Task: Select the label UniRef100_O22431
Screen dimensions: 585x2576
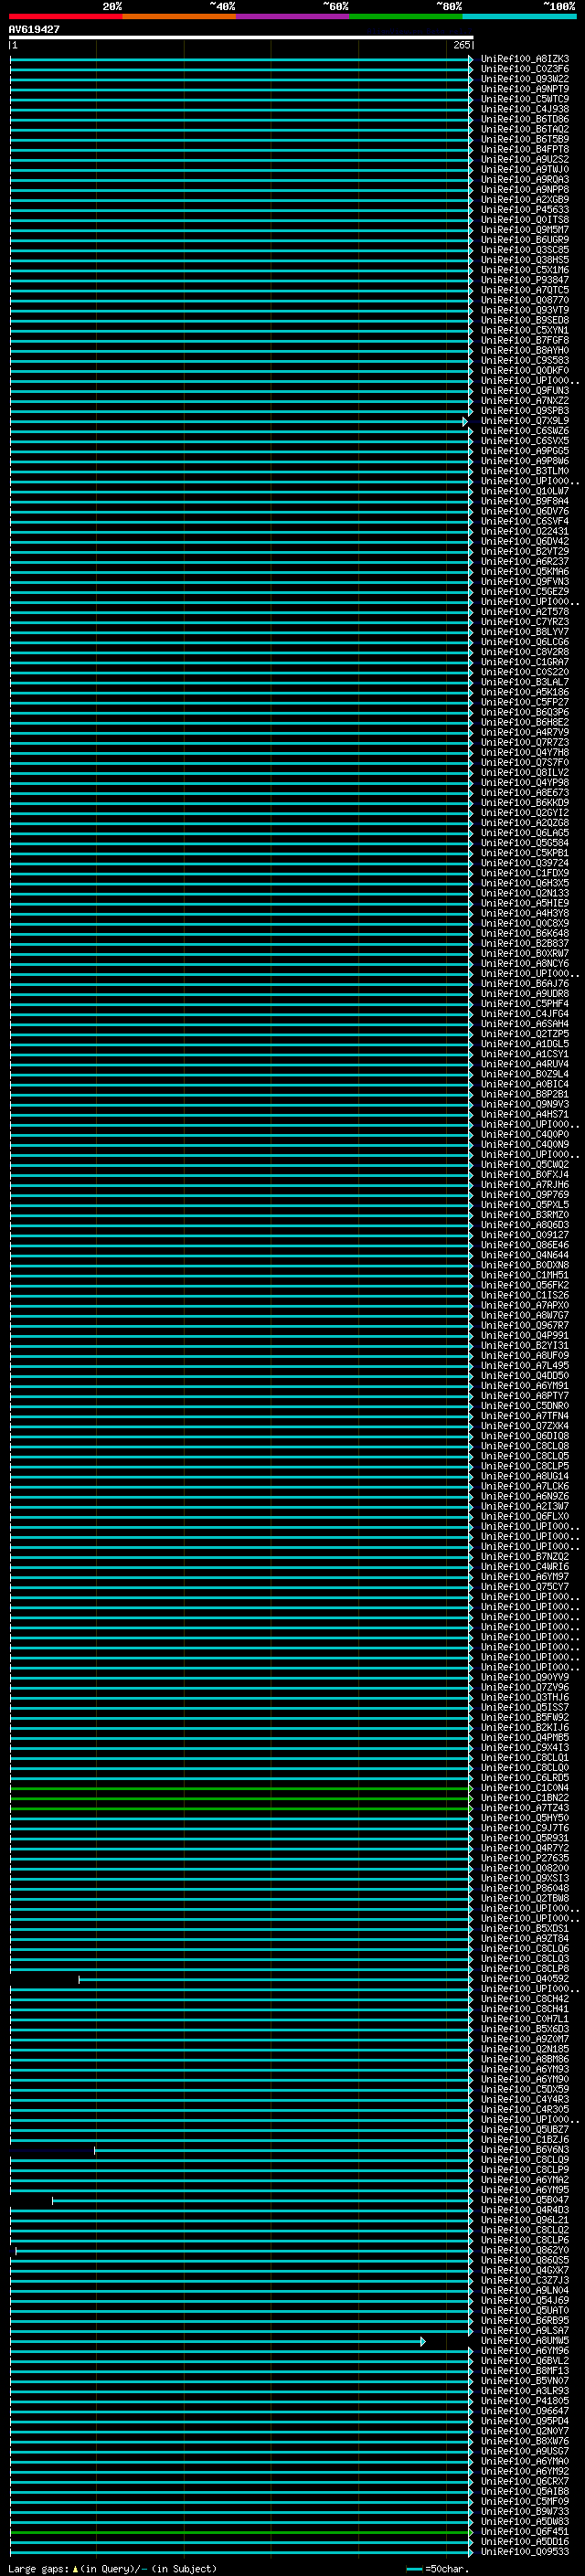Action: pyautogui.click(x=525, y=531)
